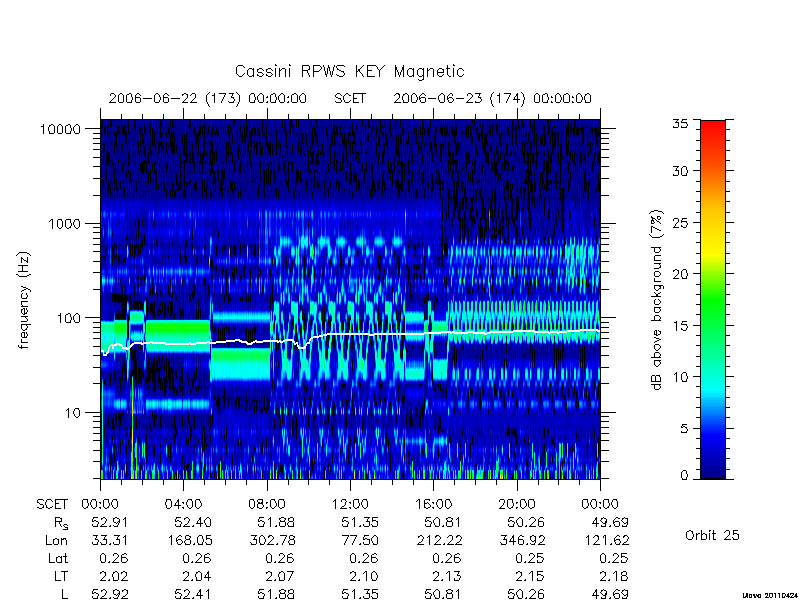Click the '04:00' time tick label

point(183,504)
